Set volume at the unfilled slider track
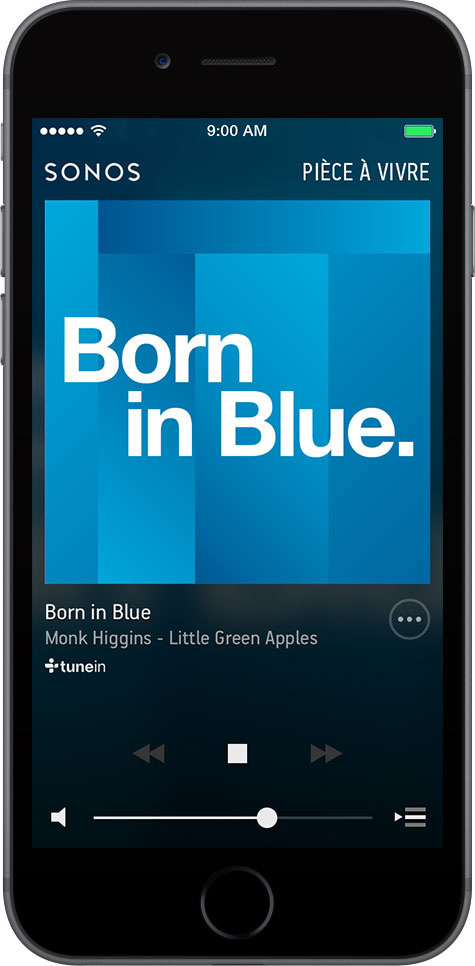The width and height of the screenshot is (475, 966). tap(325, 818)
